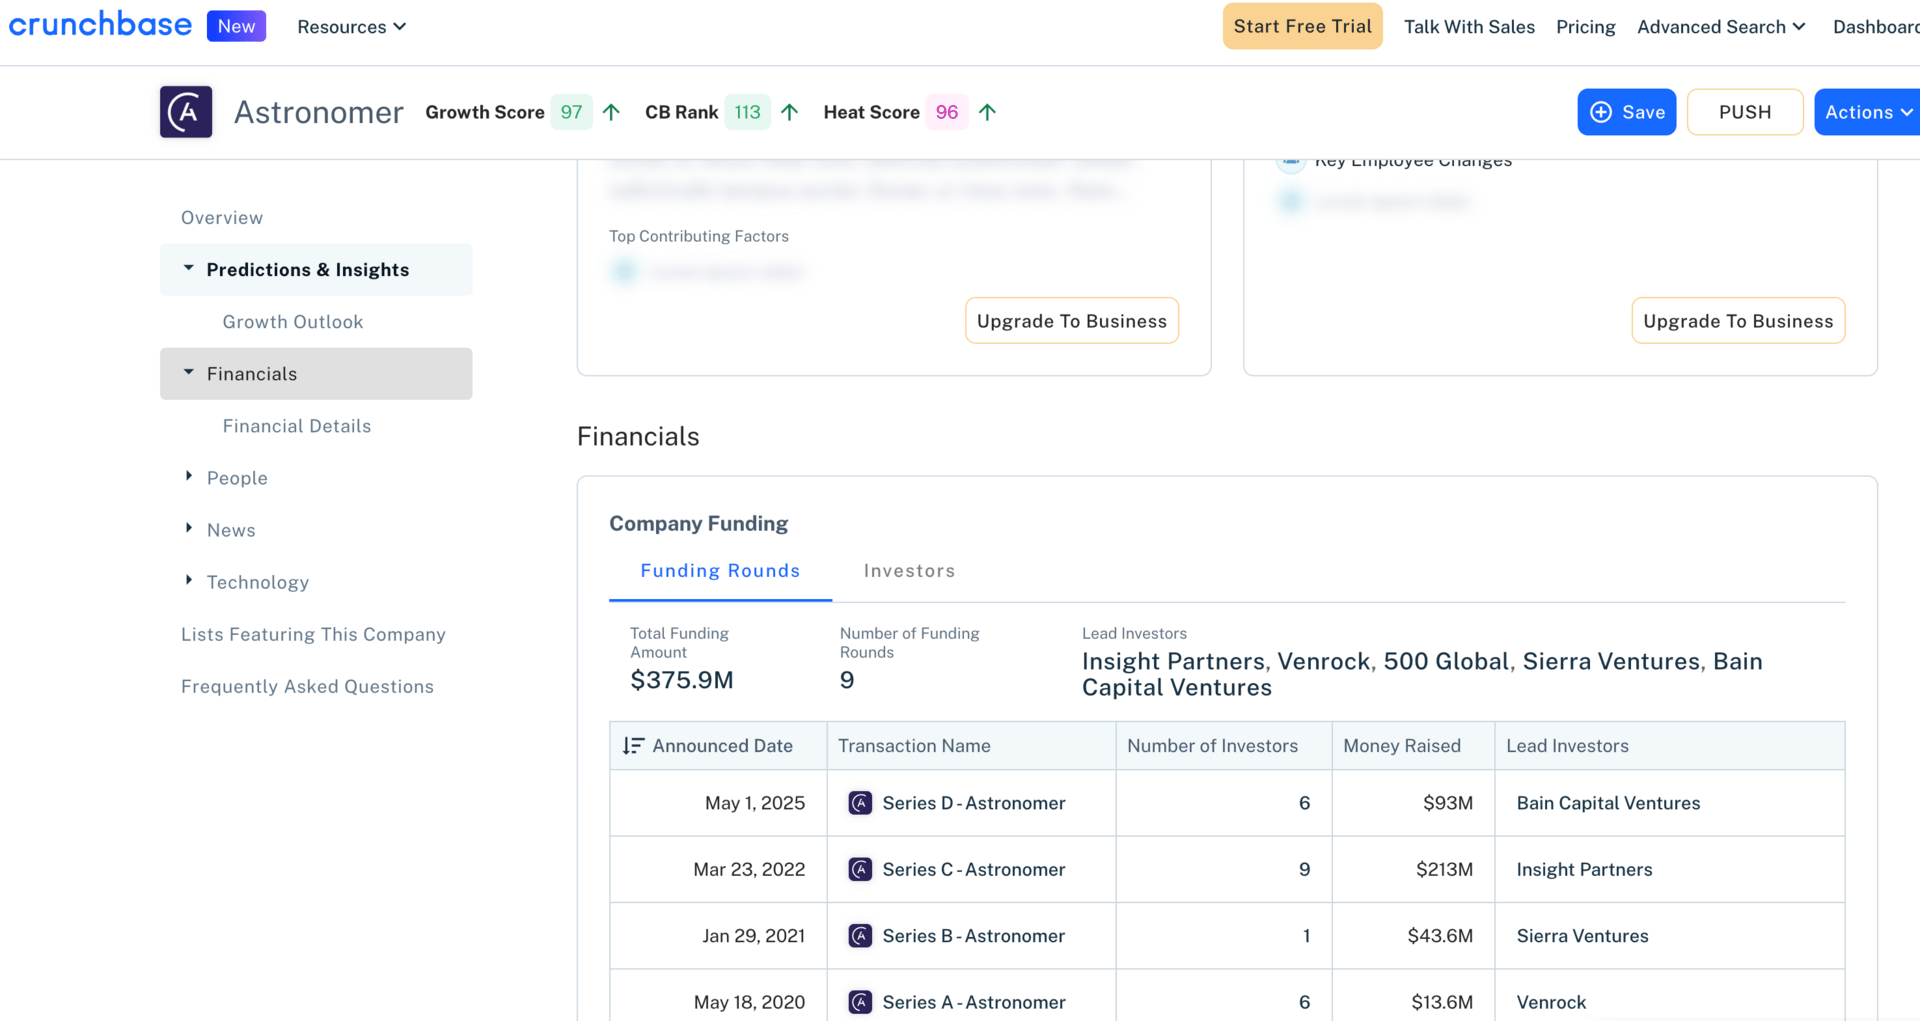Image resolution: width=1920 pixels, height=1021 pixels.
Task: Open the Pricing page
Action: (1585, 27)
